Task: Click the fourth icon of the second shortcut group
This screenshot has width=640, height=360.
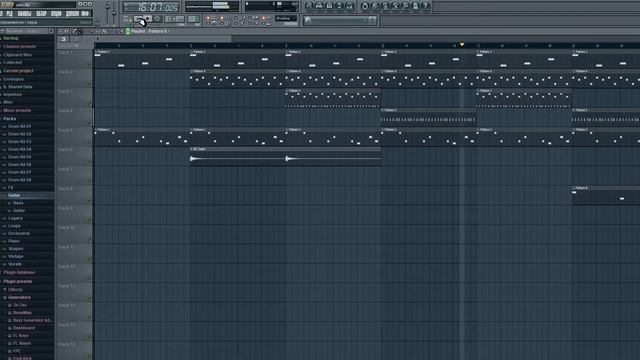Action: [396, 6]
